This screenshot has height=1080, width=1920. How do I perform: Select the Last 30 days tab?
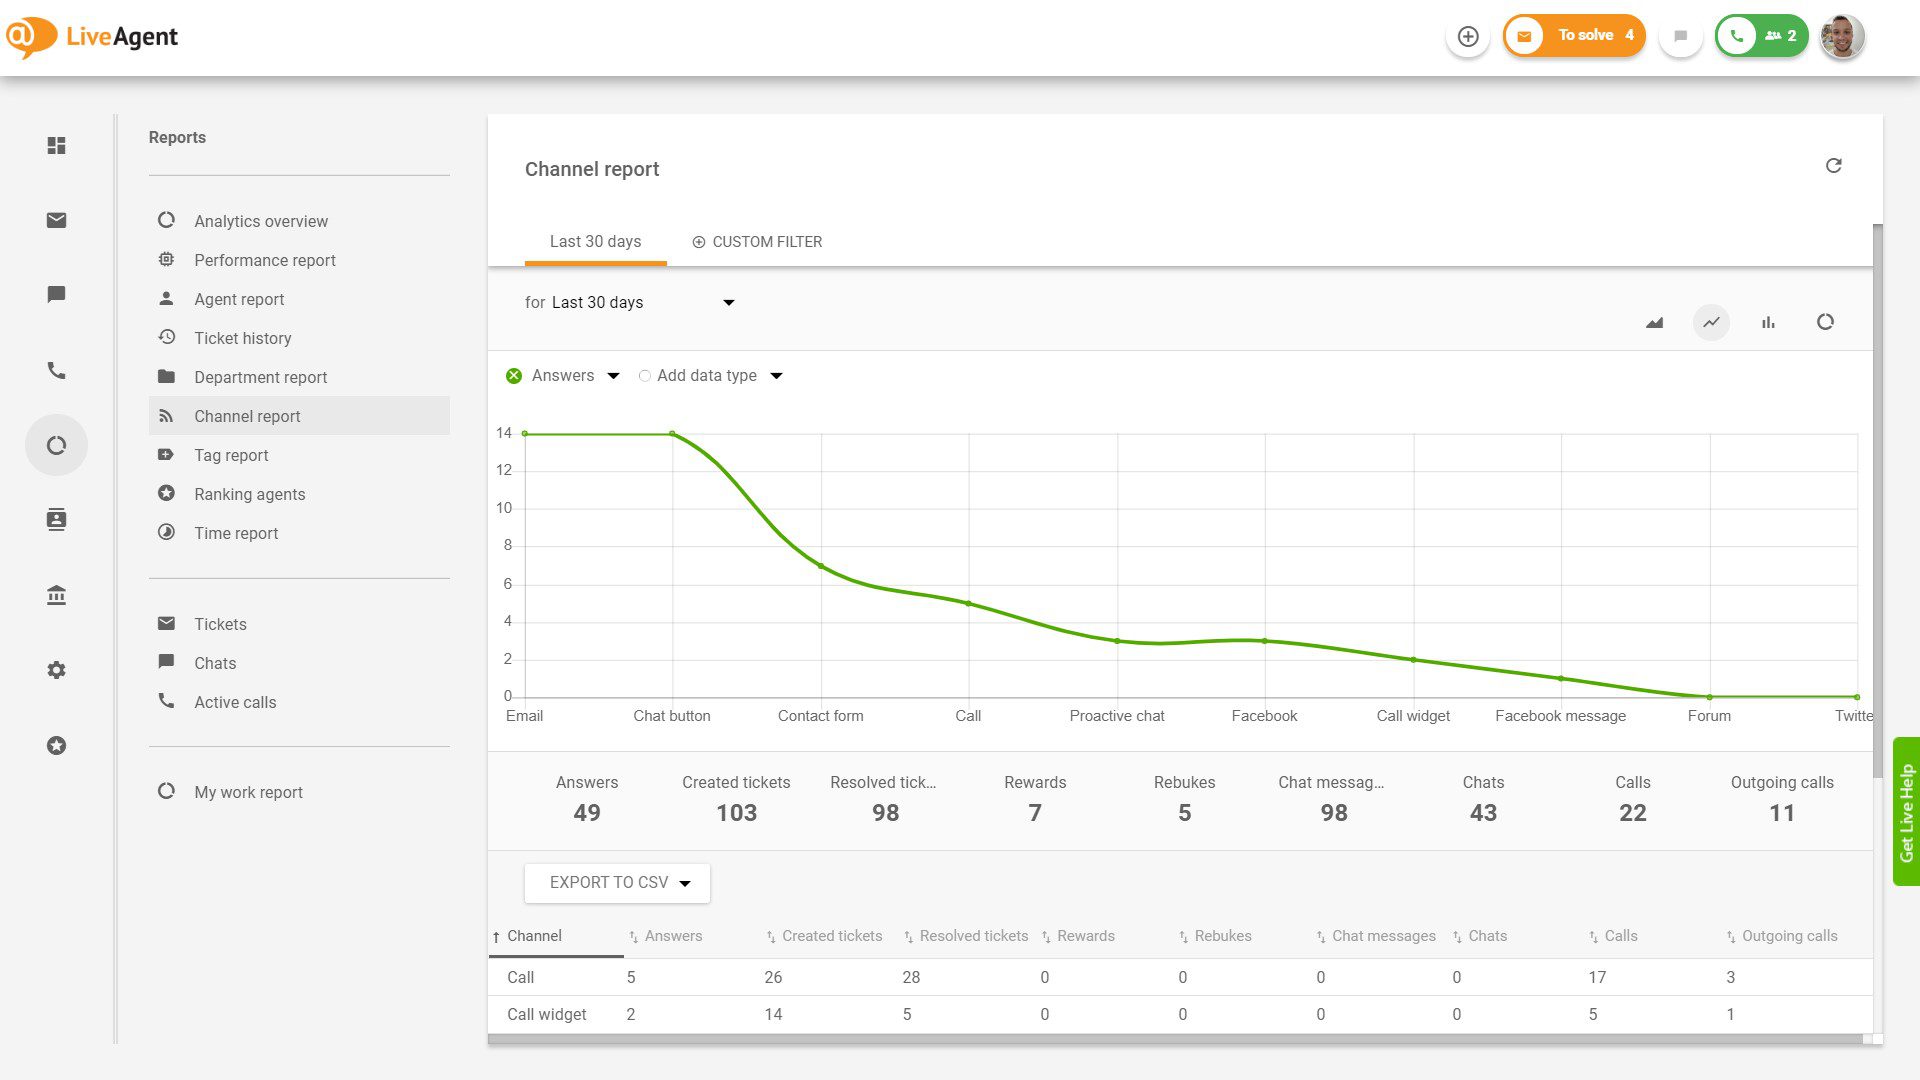595,241
